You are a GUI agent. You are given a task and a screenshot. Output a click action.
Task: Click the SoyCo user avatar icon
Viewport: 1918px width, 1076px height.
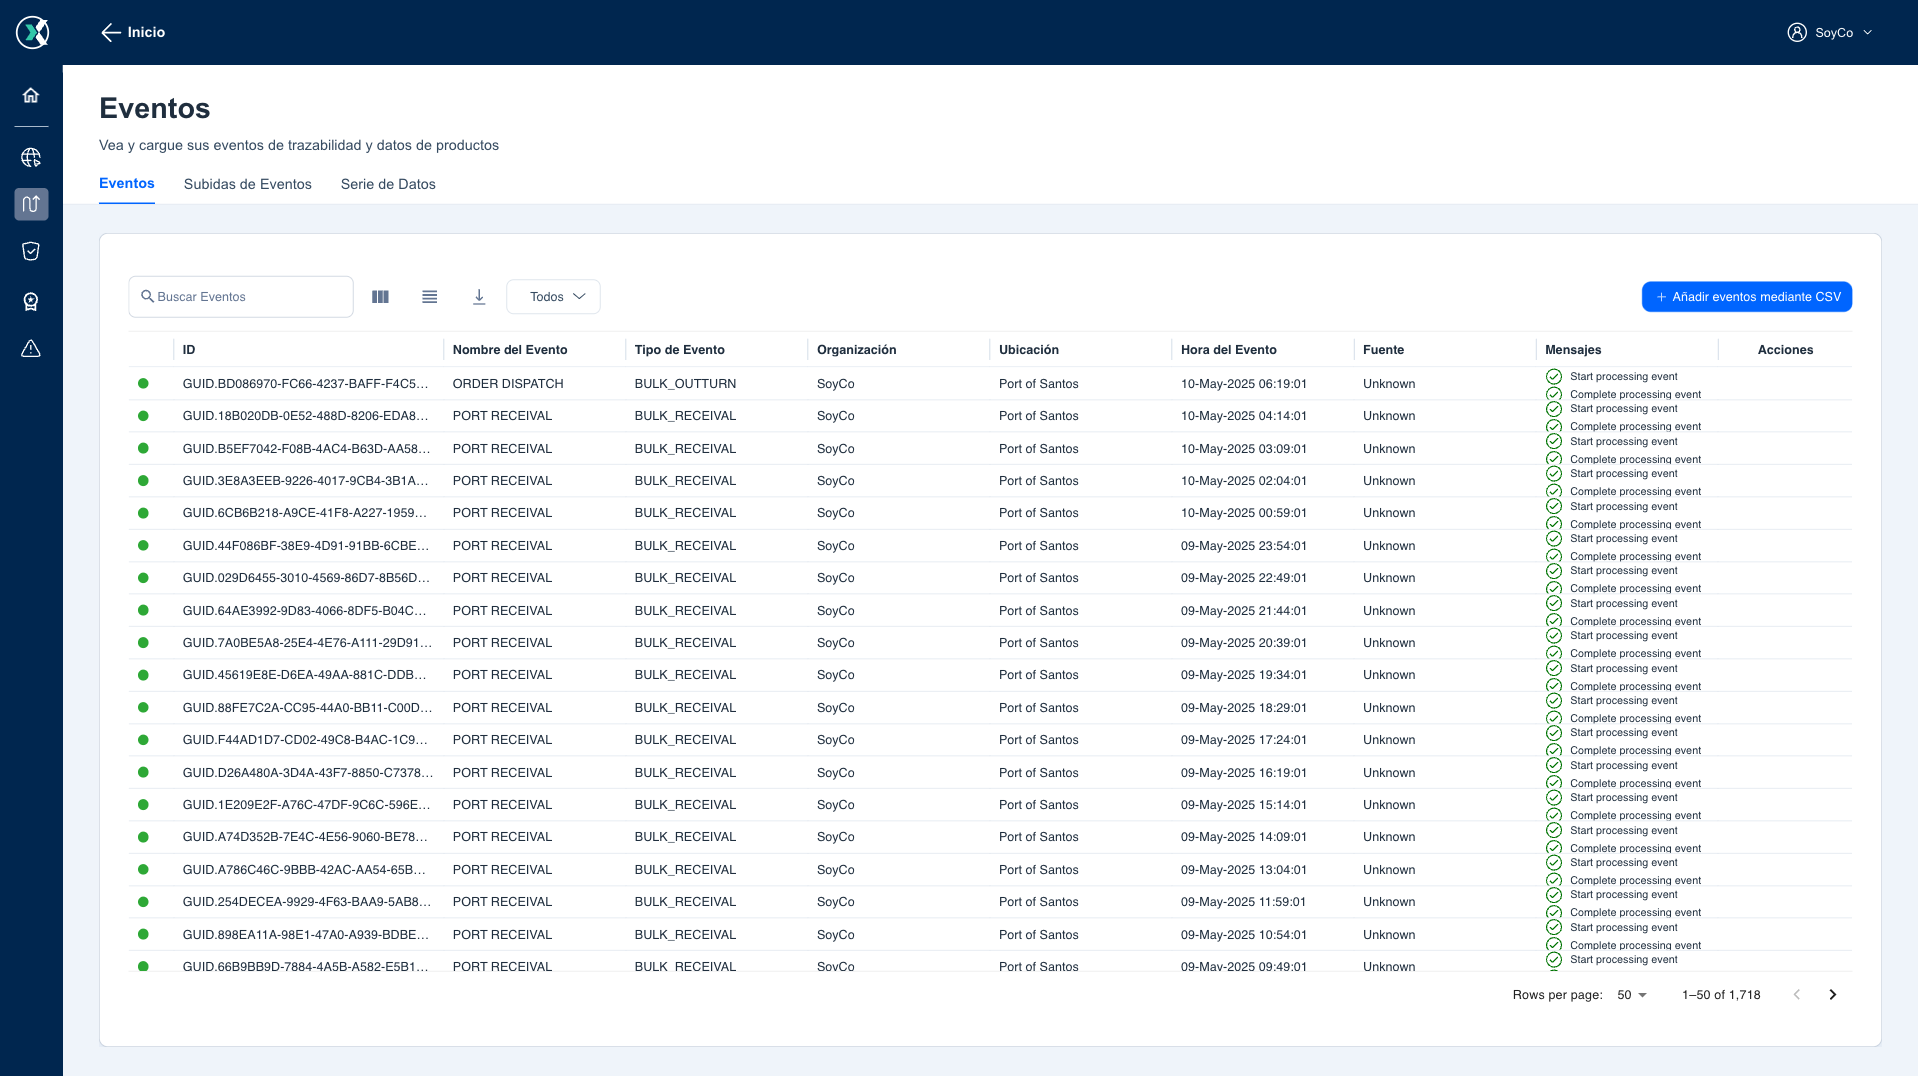pyautogui.click(x=1797, y=32)
